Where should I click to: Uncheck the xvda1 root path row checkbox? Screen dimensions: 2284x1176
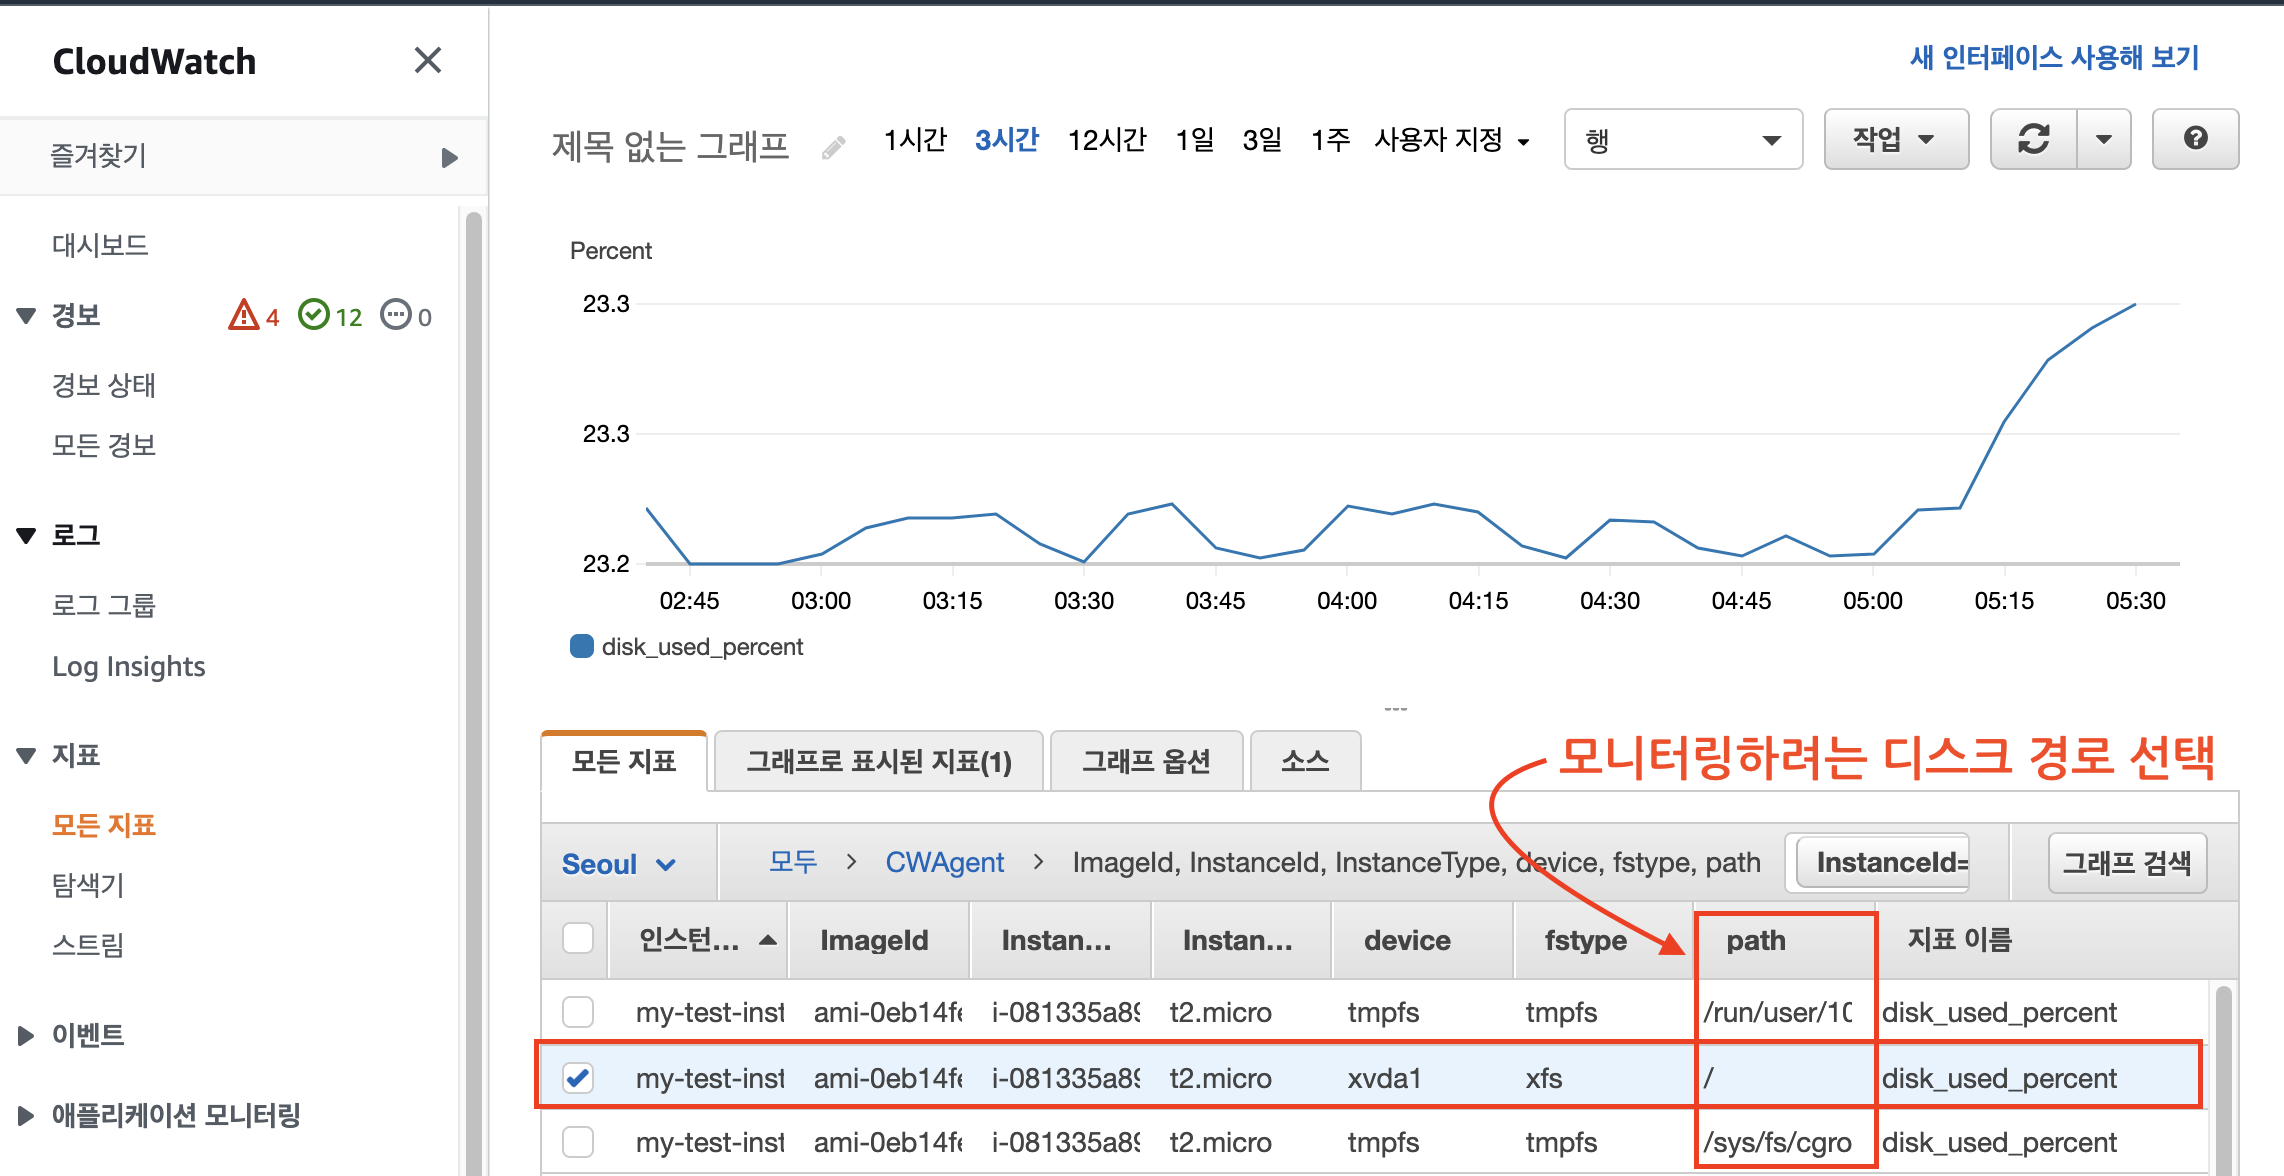tap(578, 1078)
